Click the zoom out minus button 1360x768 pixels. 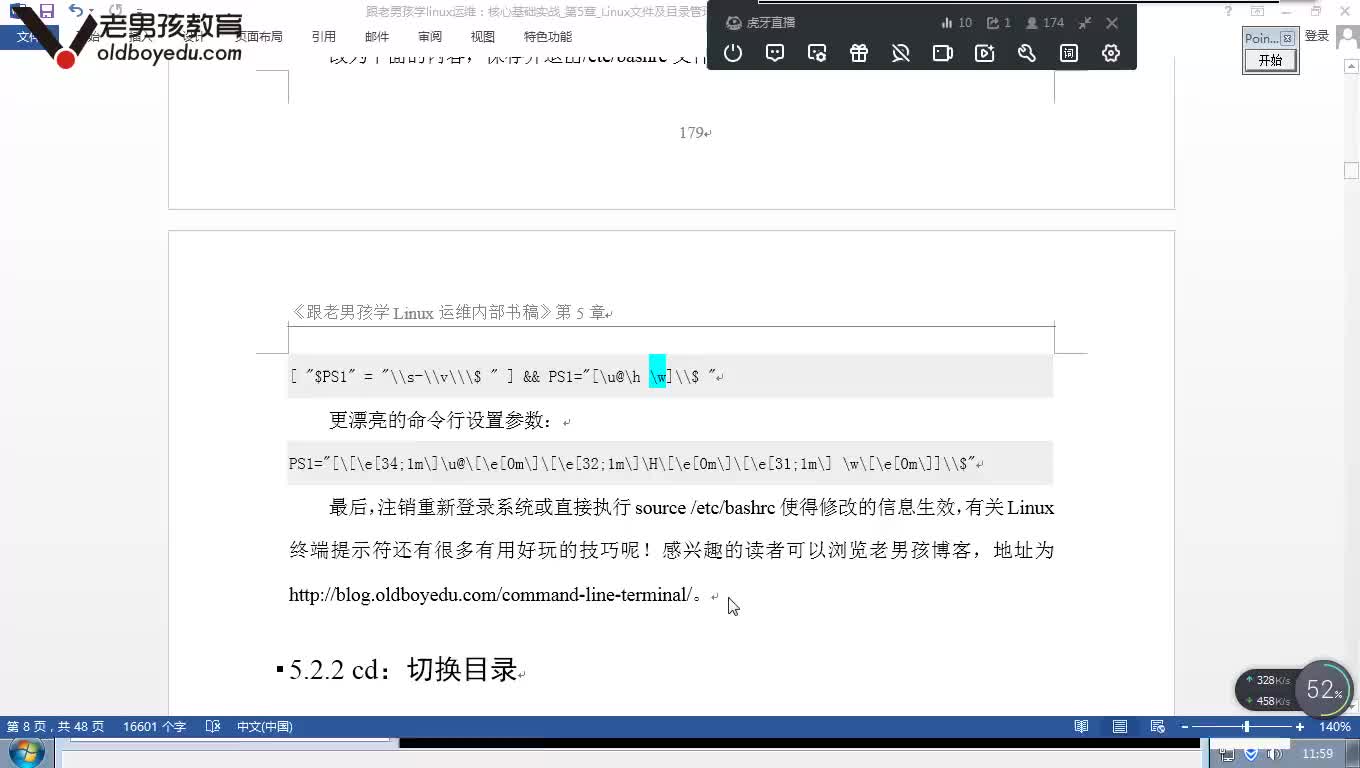pyautogui.click(x=1185, y=727)
